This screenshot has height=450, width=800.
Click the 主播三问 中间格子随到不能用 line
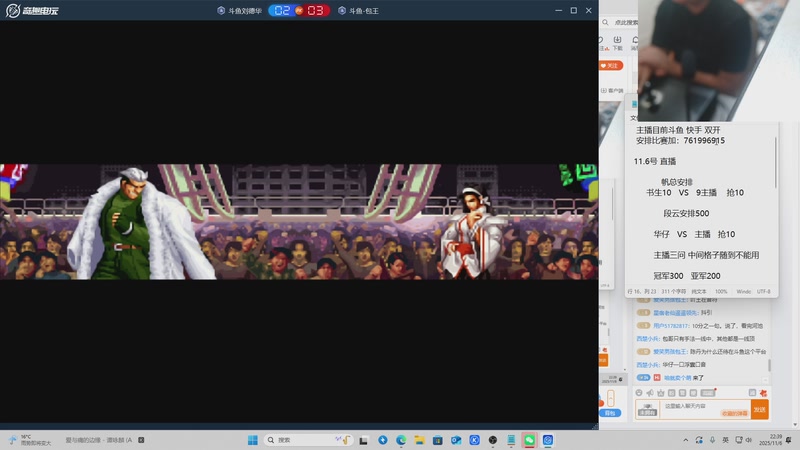coord(706,255)
